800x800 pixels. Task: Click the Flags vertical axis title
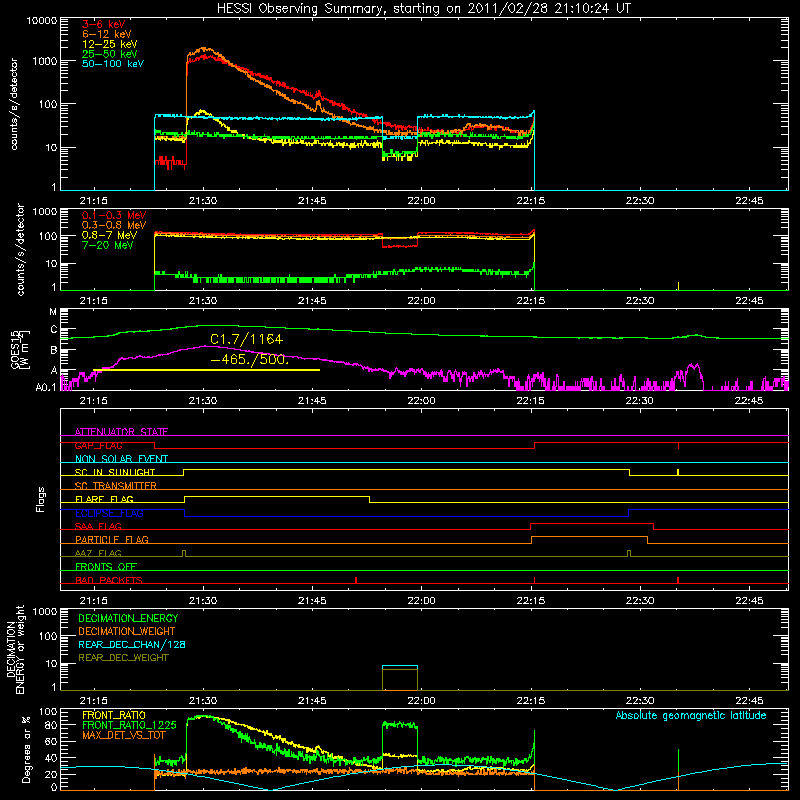click(x=41, y=499)
